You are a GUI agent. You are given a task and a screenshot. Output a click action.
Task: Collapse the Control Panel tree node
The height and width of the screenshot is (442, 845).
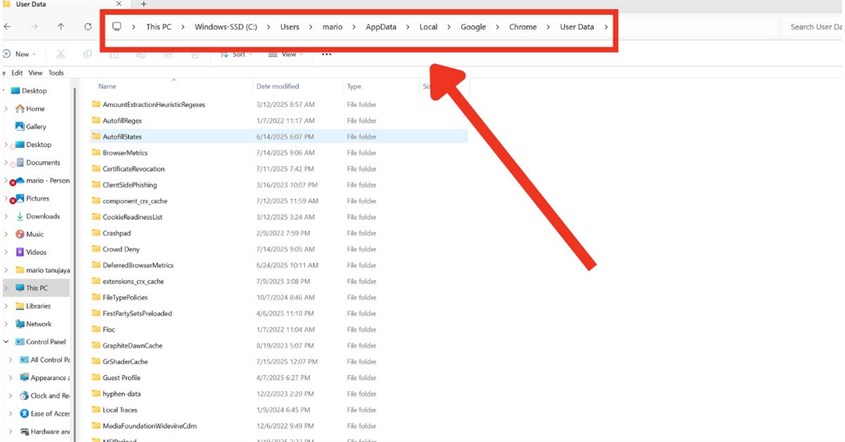[6, 342]
